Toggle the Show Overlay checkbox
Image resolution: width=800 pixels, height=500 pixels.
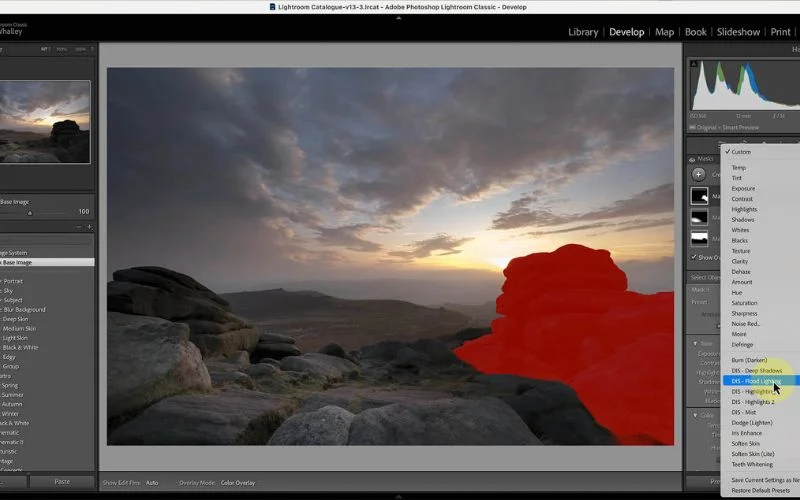694,257
